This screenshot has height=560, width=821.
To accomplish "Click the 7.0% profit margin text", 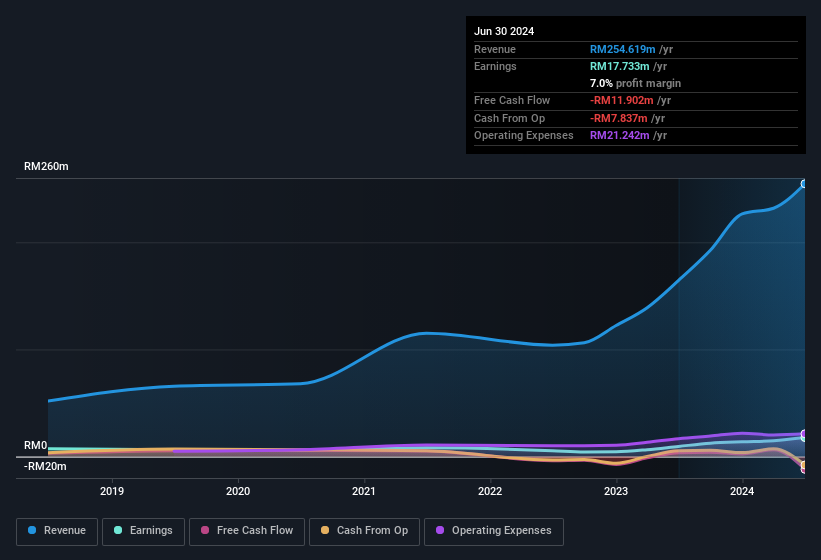I will click(x=635, y=83).
